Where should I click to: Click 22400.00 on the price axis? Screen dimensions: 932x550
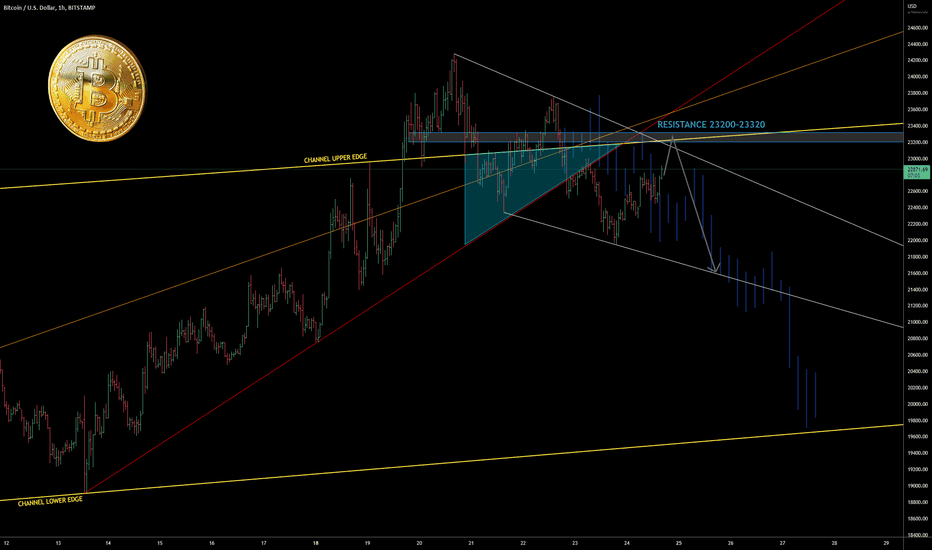pyautogui.click(x=918, y=208)
